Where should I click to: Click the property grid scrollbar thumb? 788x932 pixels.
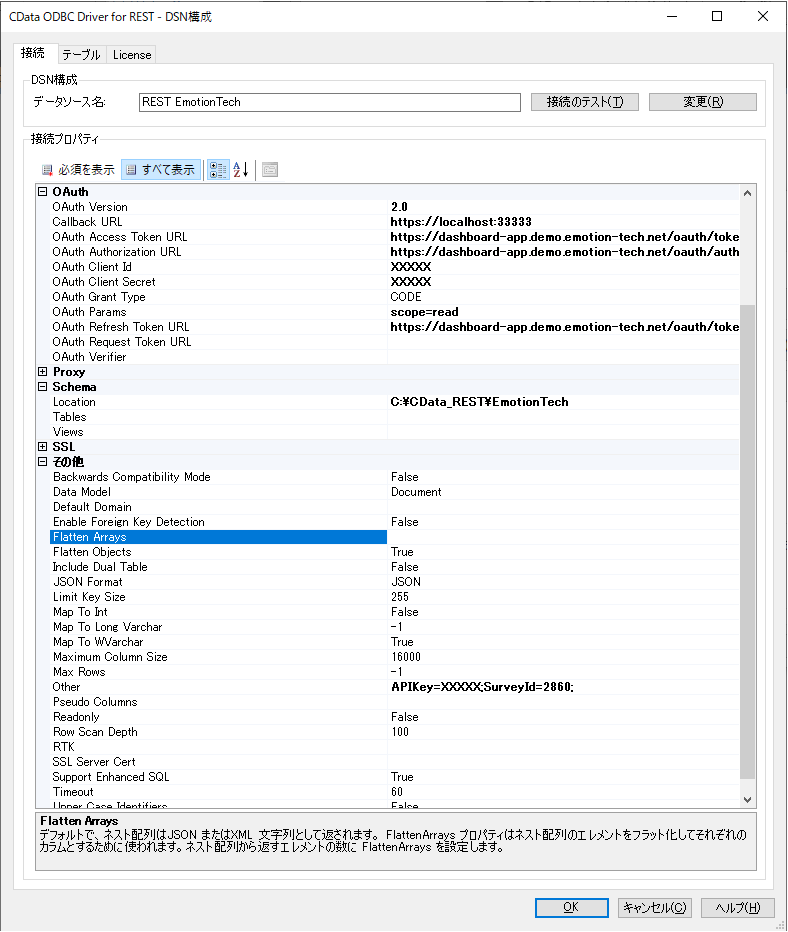[x=748, y=541]
